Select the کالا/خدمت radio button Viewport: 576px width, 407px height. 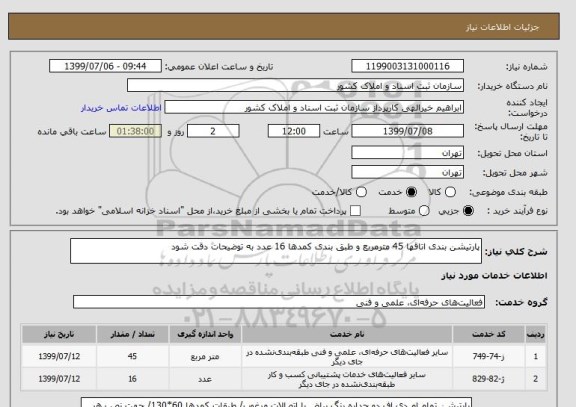point(361,192)
